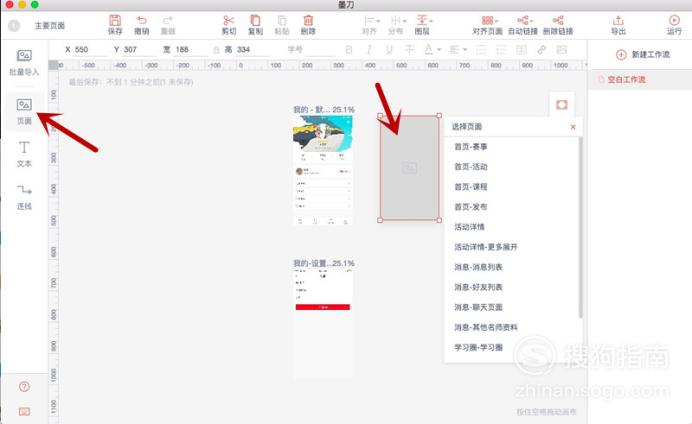The image size is (692, 424).
Task: Toggle the aspect ratio lock icon
Action: pyautogui.click(x=216, y=50)
